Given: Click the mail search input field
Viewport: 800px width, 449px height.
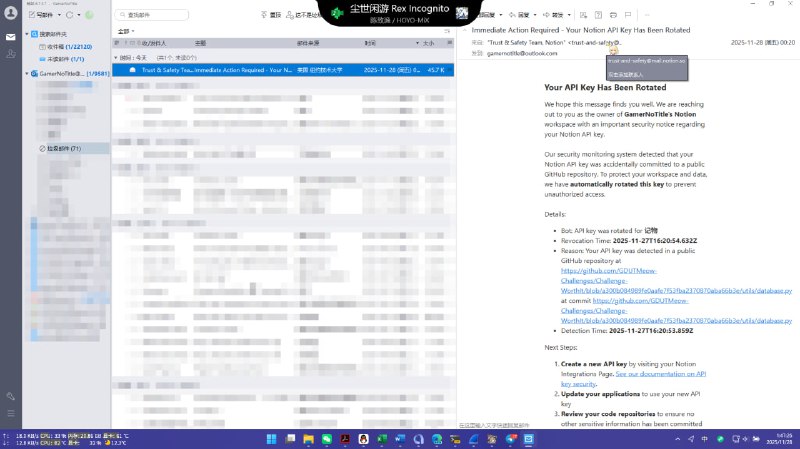Looking at the screenshot, I should coord(156,16).
